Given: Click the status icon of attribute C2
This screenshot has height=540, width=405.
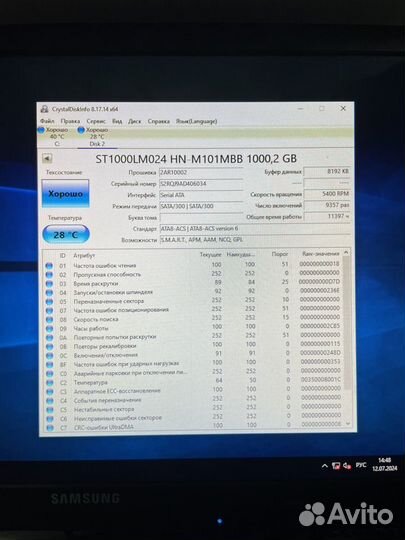Looking at the screenshot, I should (x=50, y=383).
